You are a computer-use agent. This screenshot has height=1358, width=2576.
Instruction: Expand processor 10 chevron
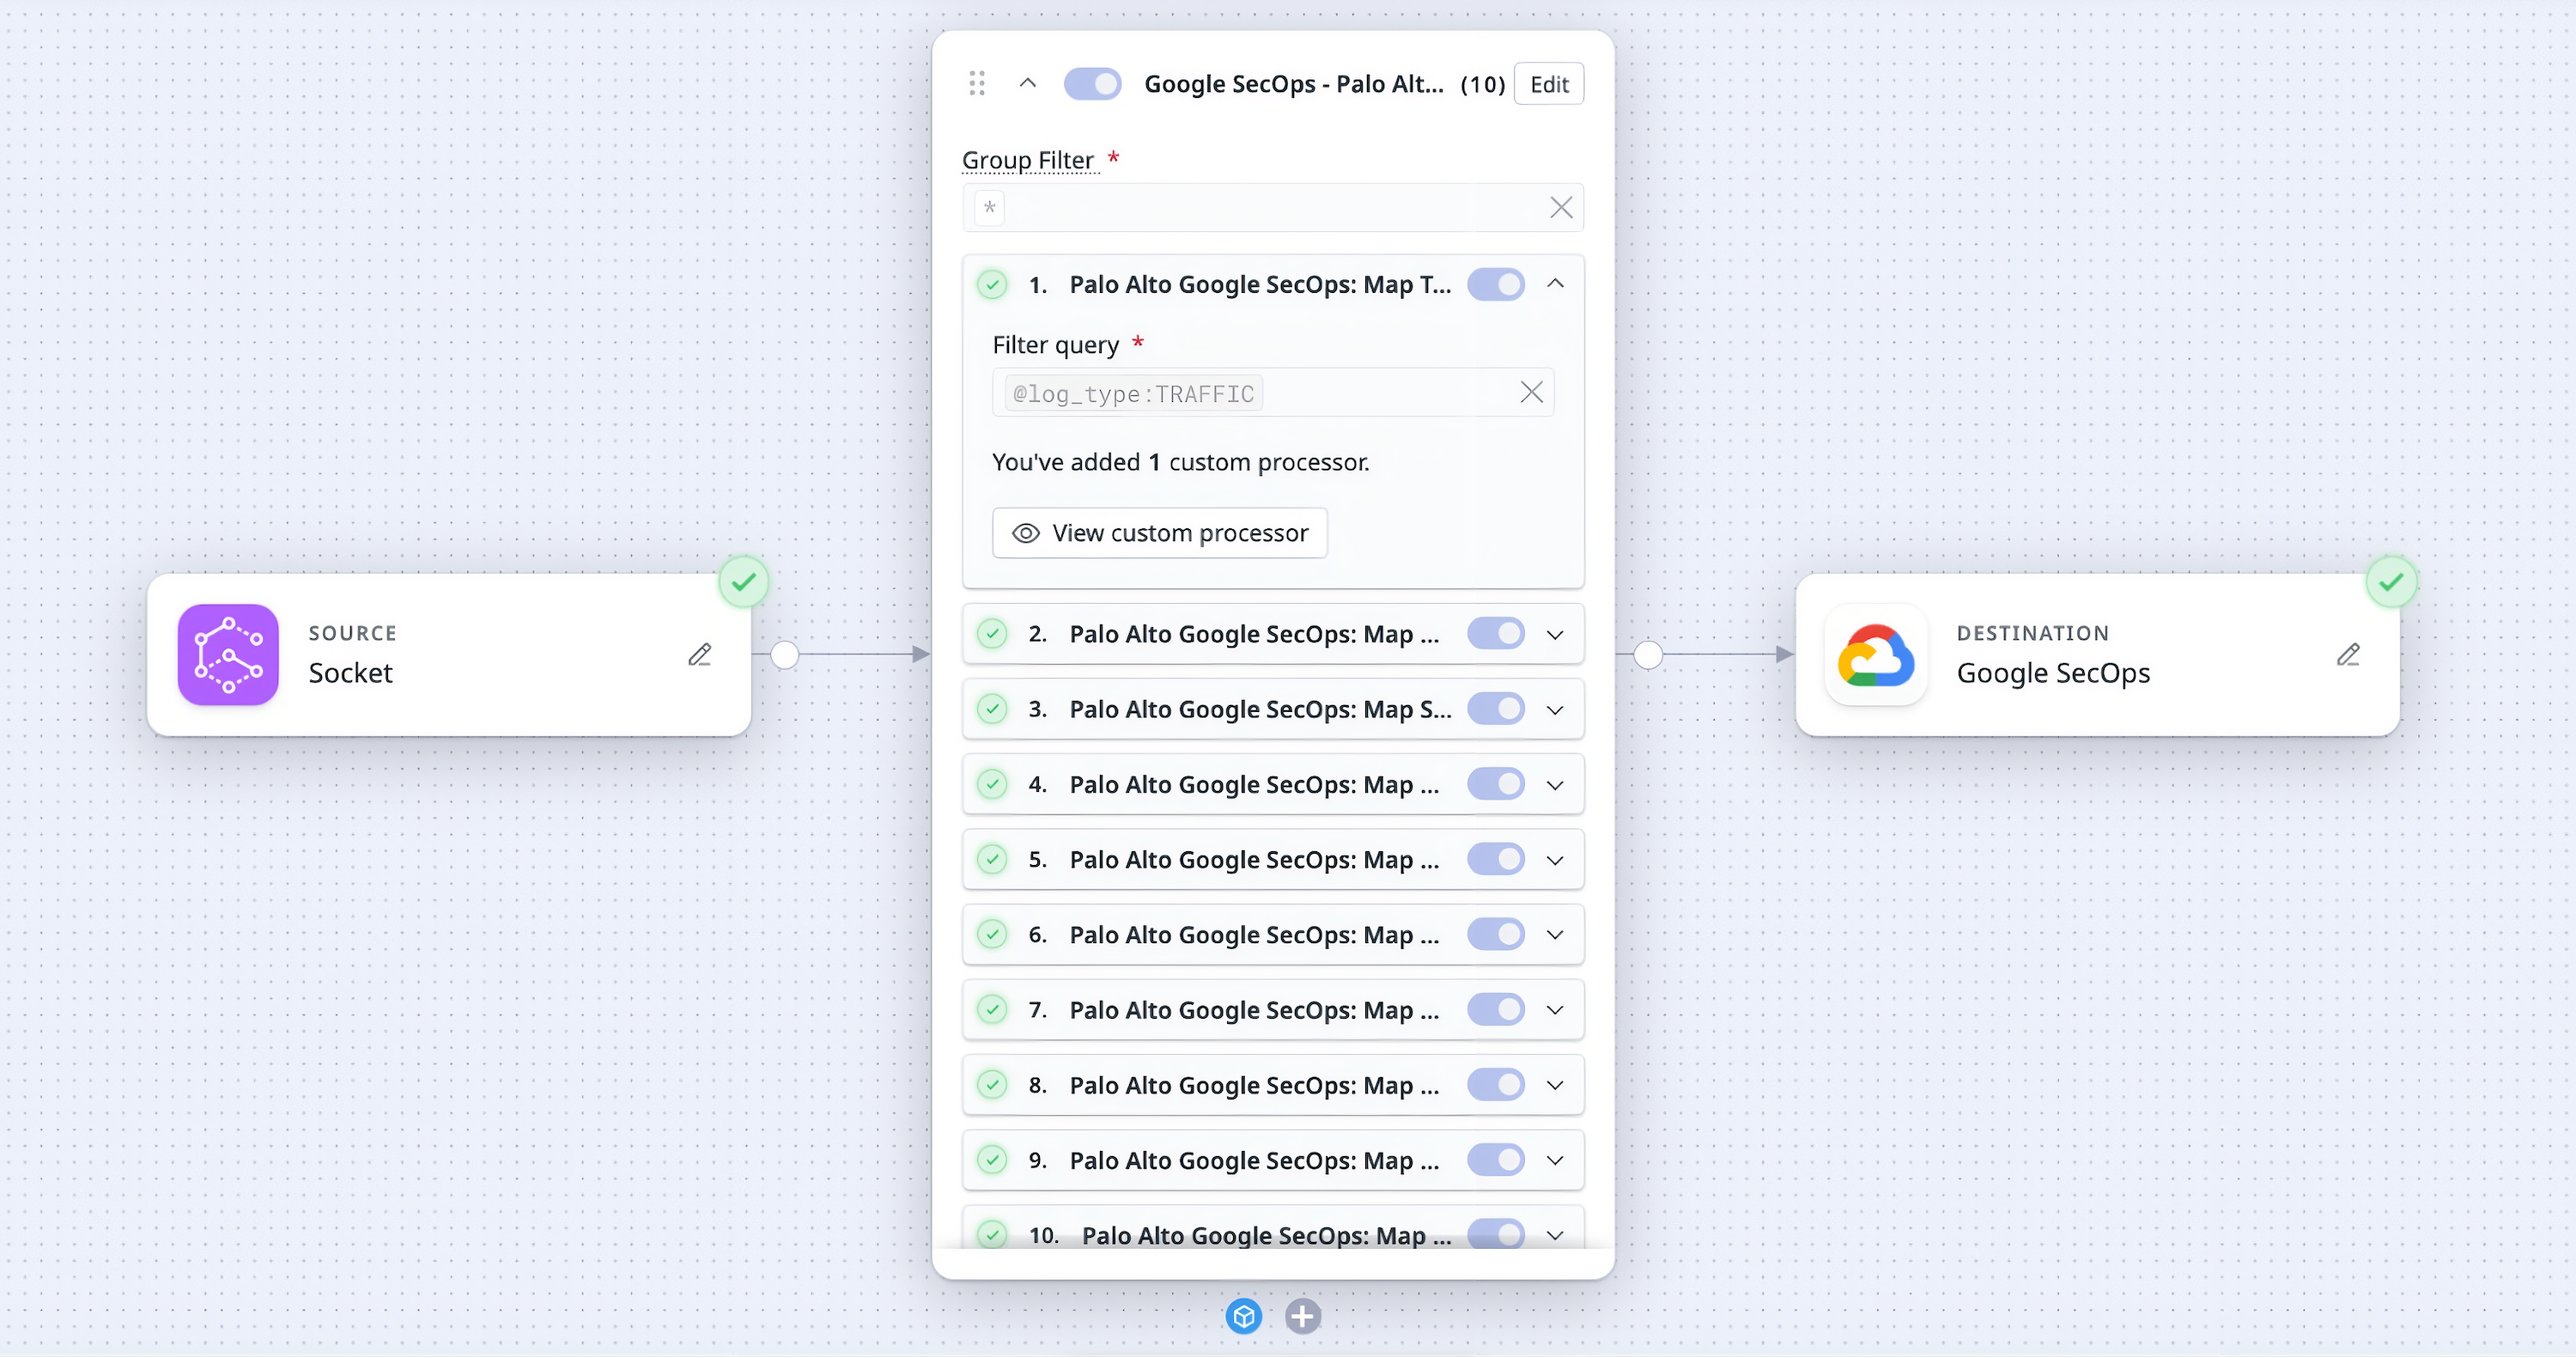1555,1236
